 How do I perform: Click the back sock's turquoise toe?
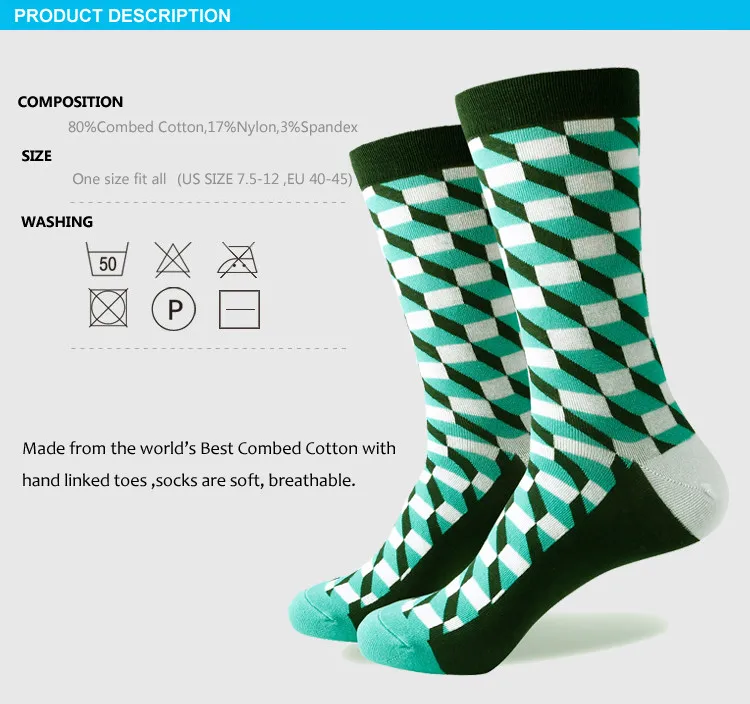point(318,613)
